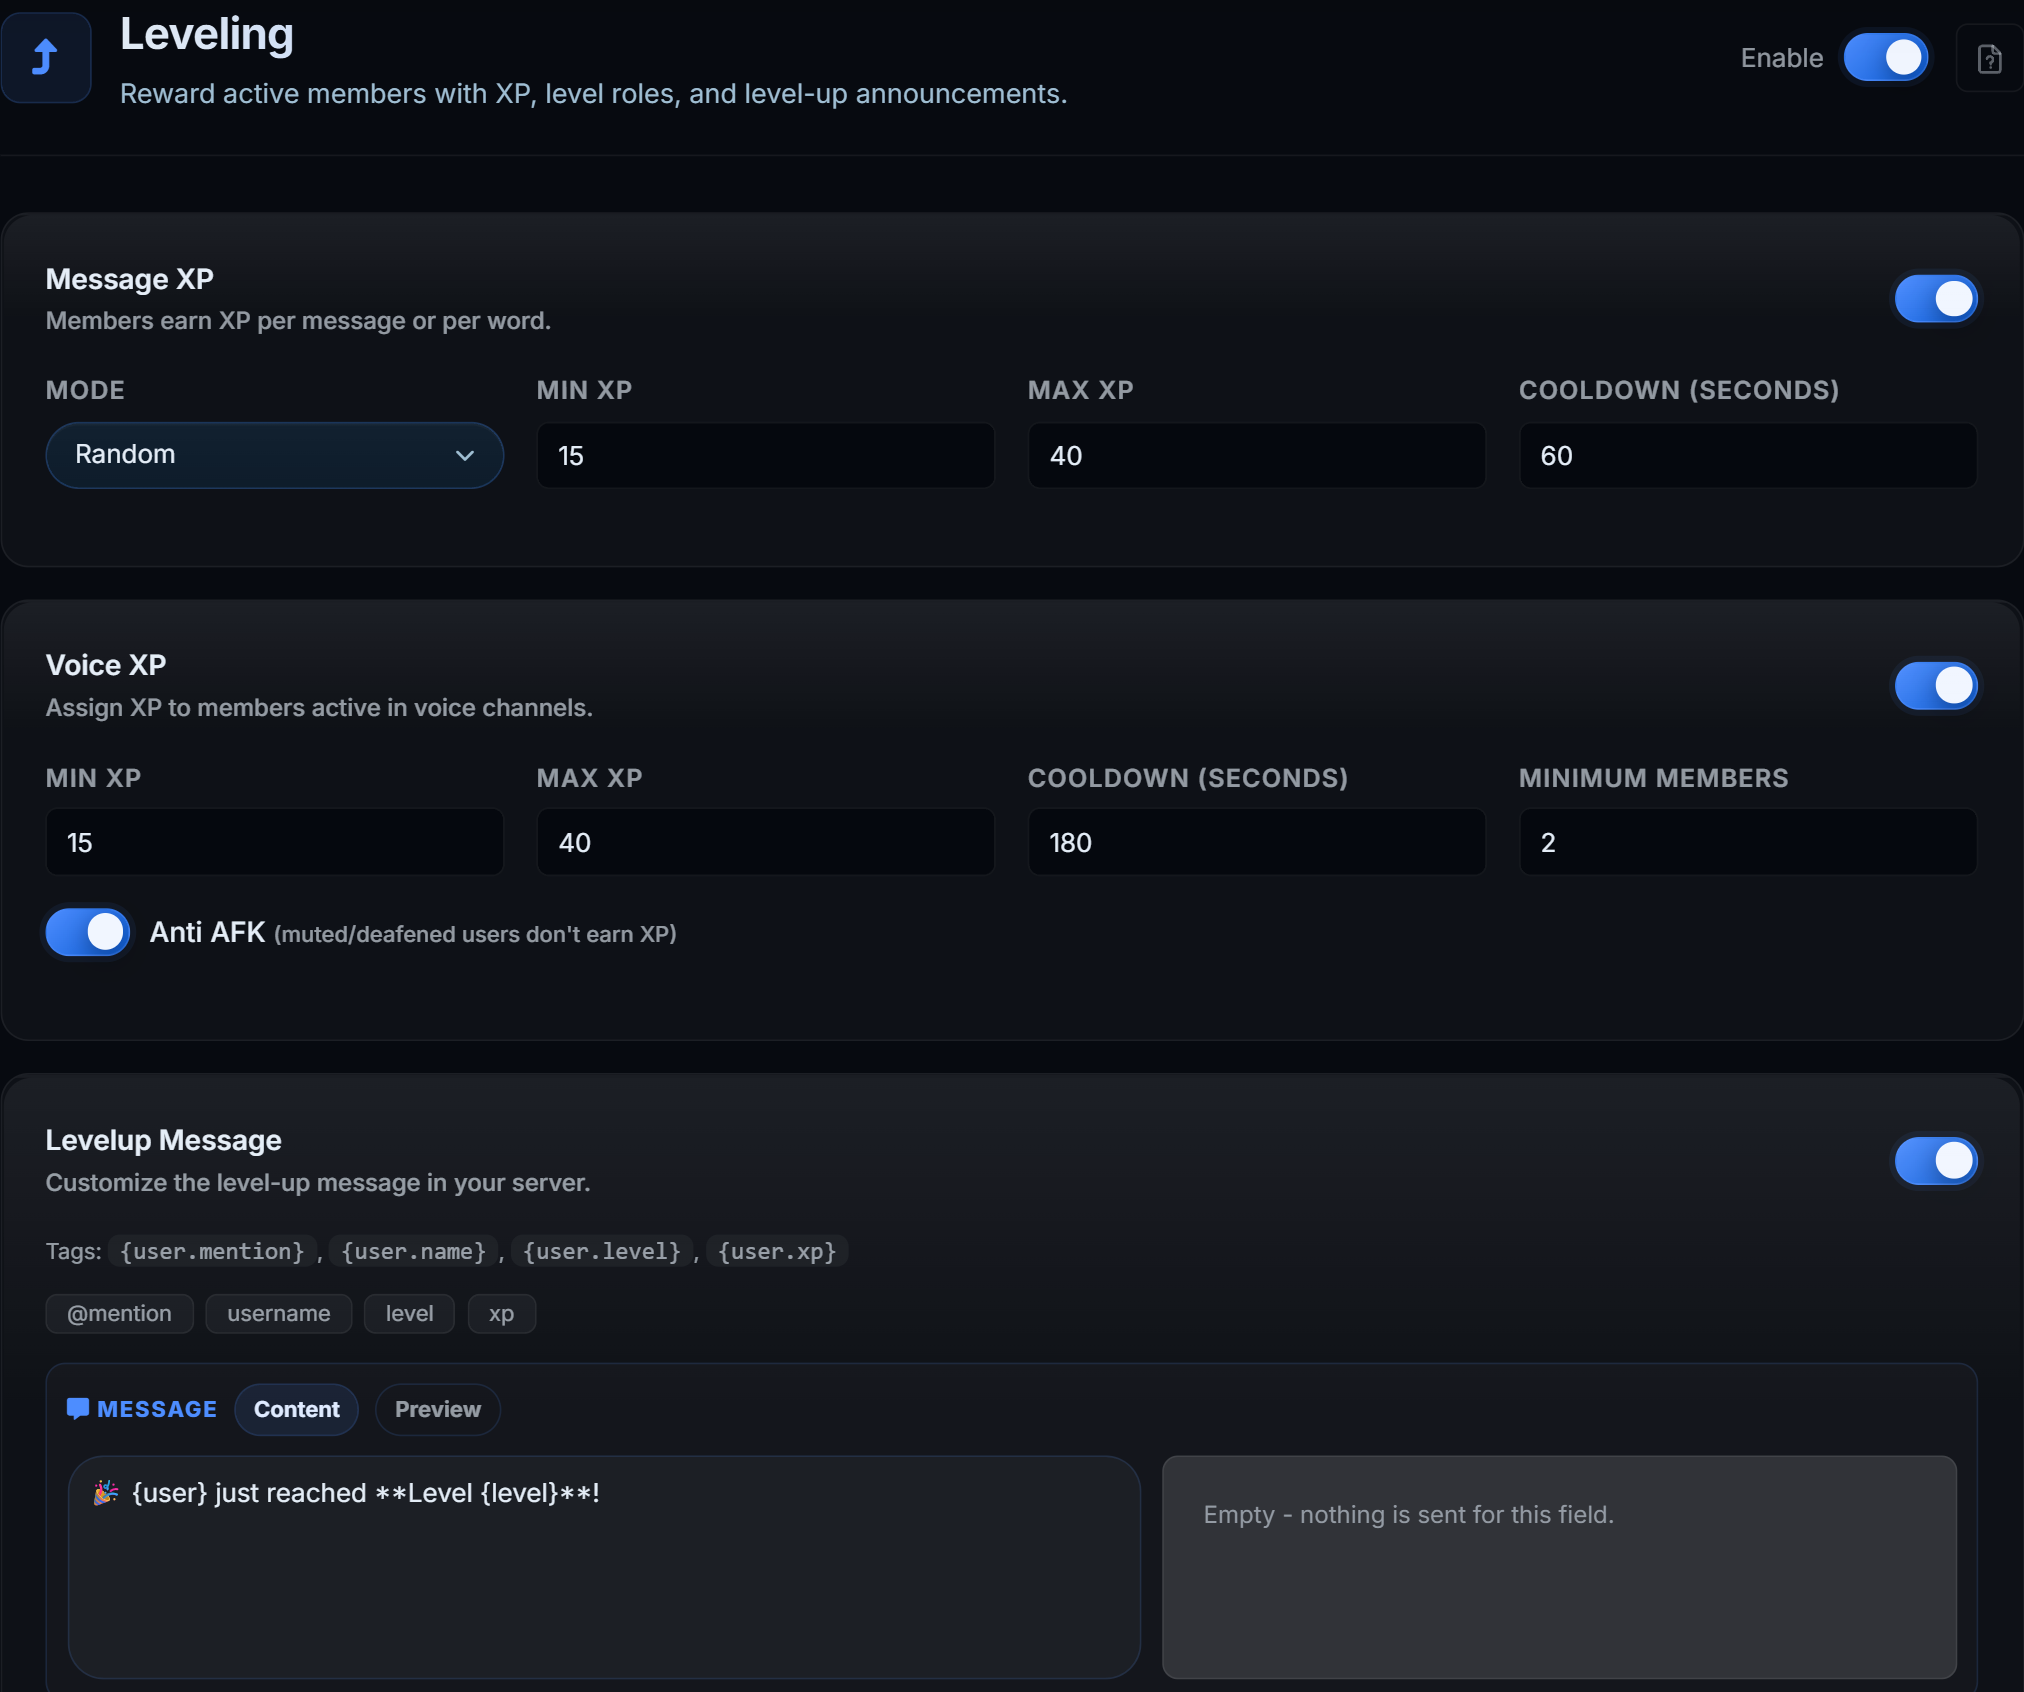Switch to the Preview tab
Screen dimensions: 2024x1692
pos(438,1410)
